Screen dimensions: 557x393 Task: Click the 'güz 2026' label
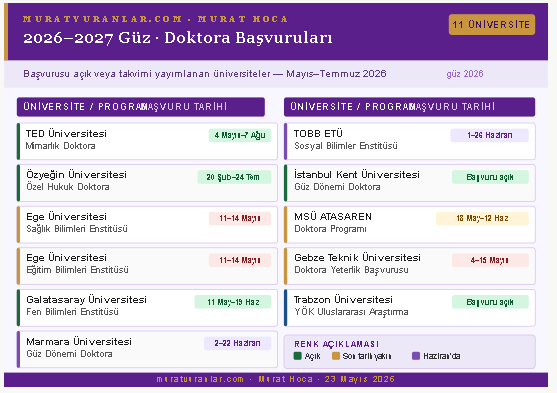[465, 74]
